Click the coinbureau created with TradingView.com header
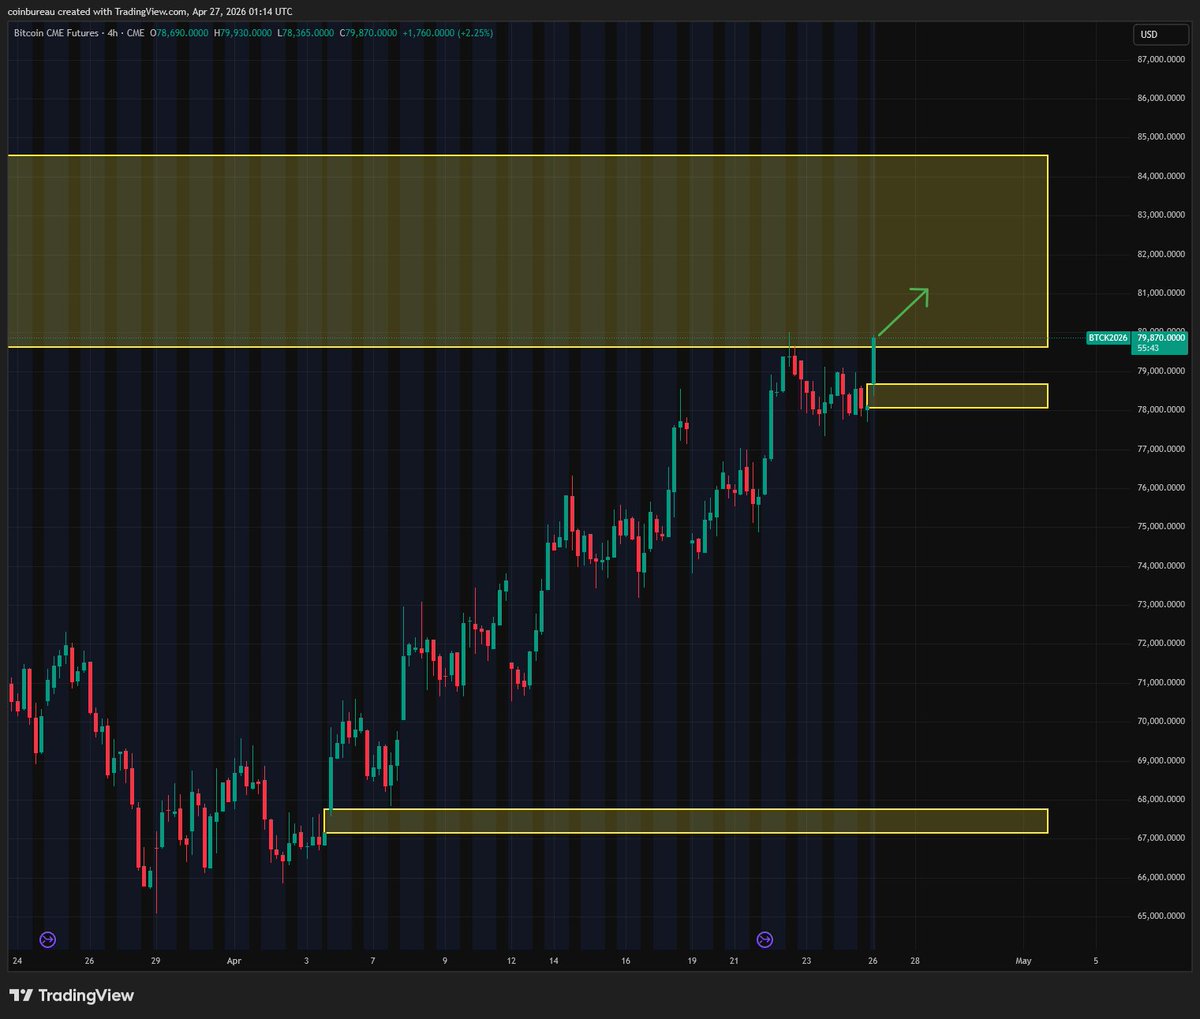This screenshot has width=1200, height=1019. pos(151,12)
